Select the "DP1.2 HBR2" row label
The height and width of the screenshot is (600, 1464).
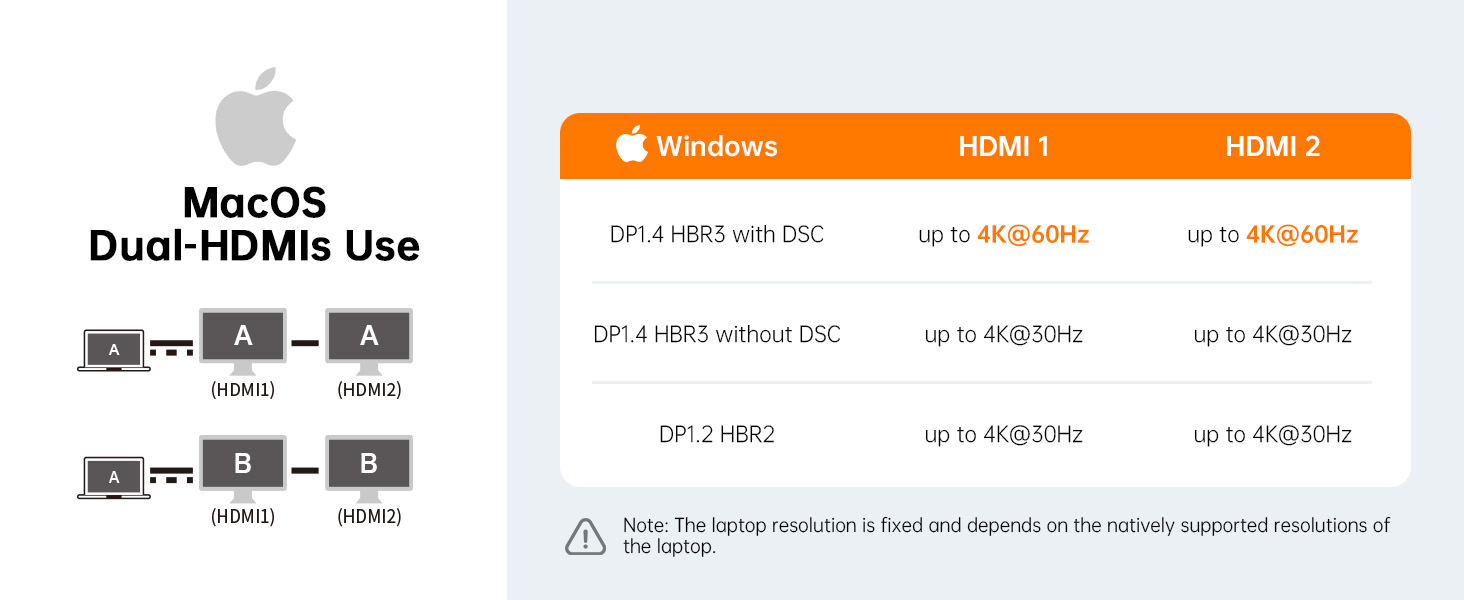(717, 434)
